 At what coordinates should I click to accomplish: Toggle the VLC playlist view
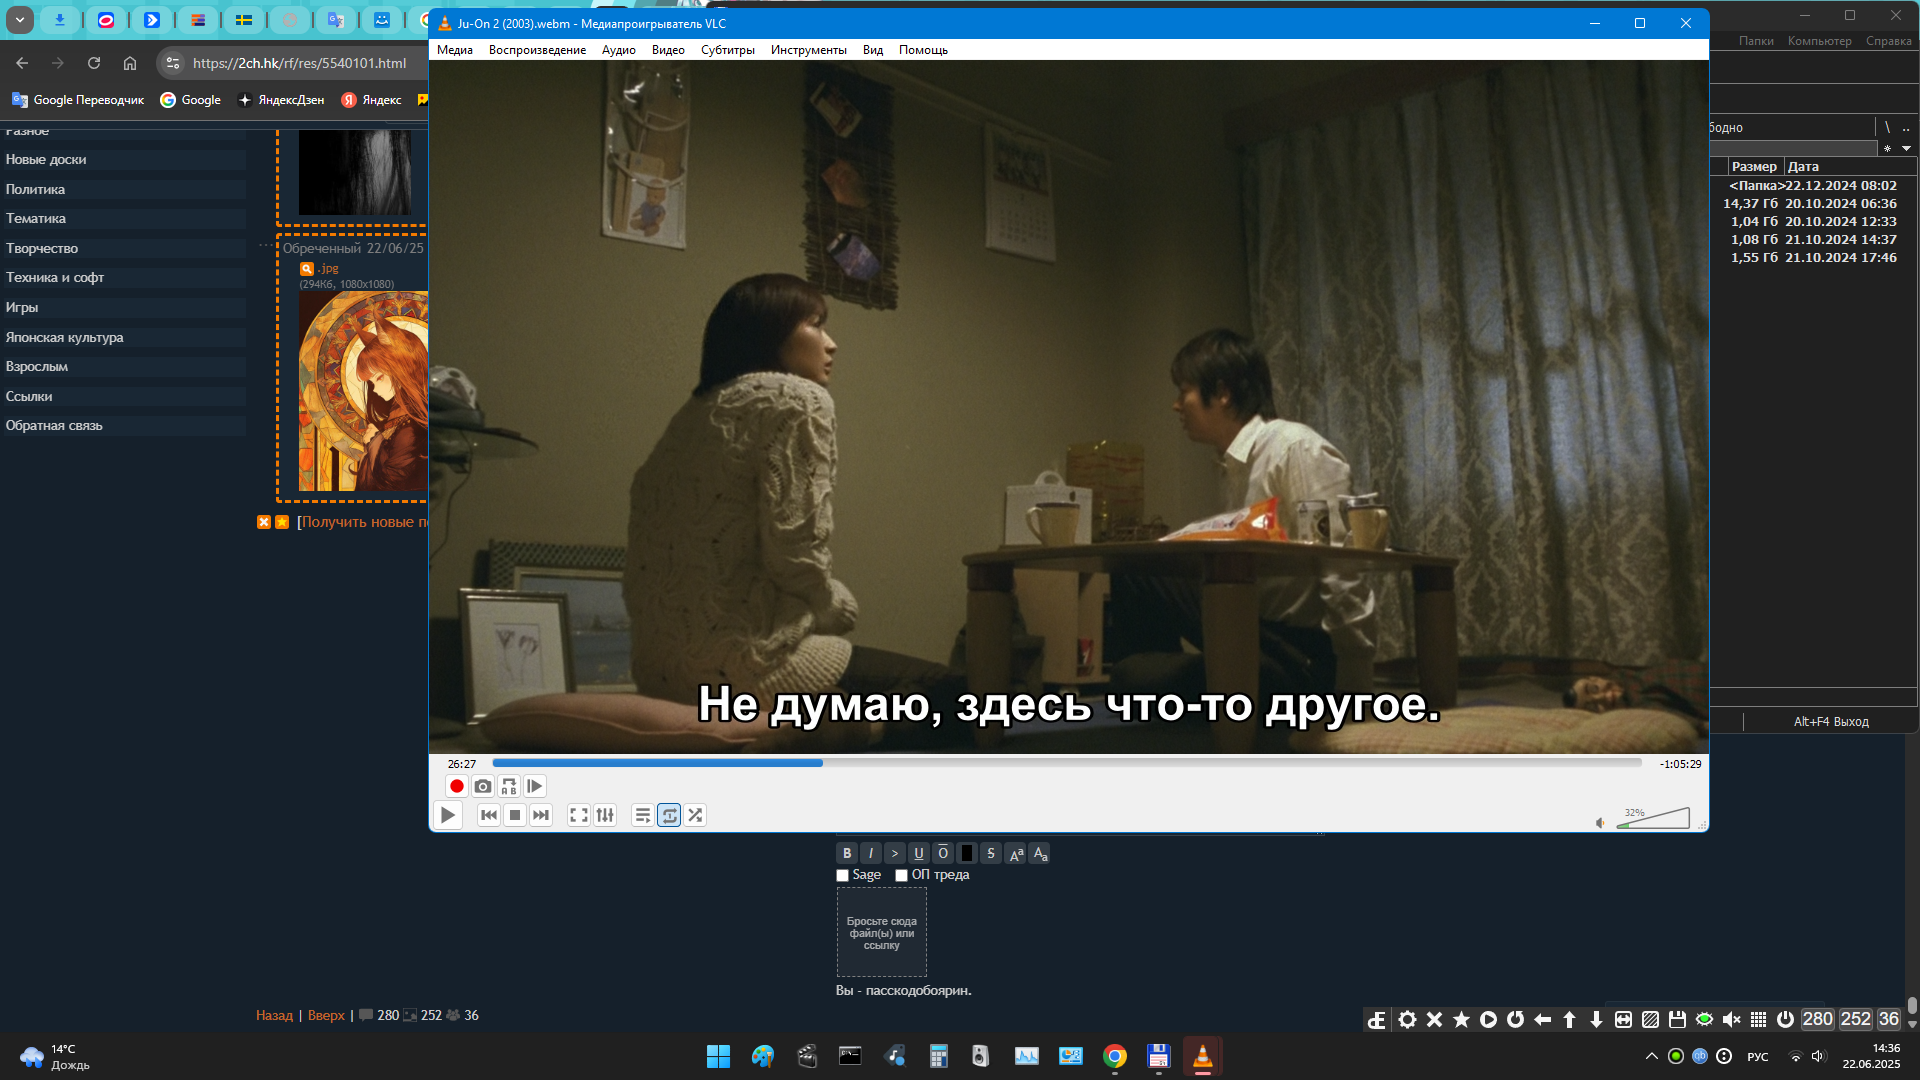(643, 815)
